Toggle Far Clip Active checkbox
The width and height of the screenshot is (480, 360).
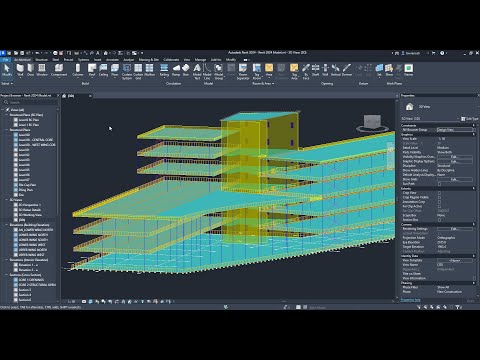point(439,206)
